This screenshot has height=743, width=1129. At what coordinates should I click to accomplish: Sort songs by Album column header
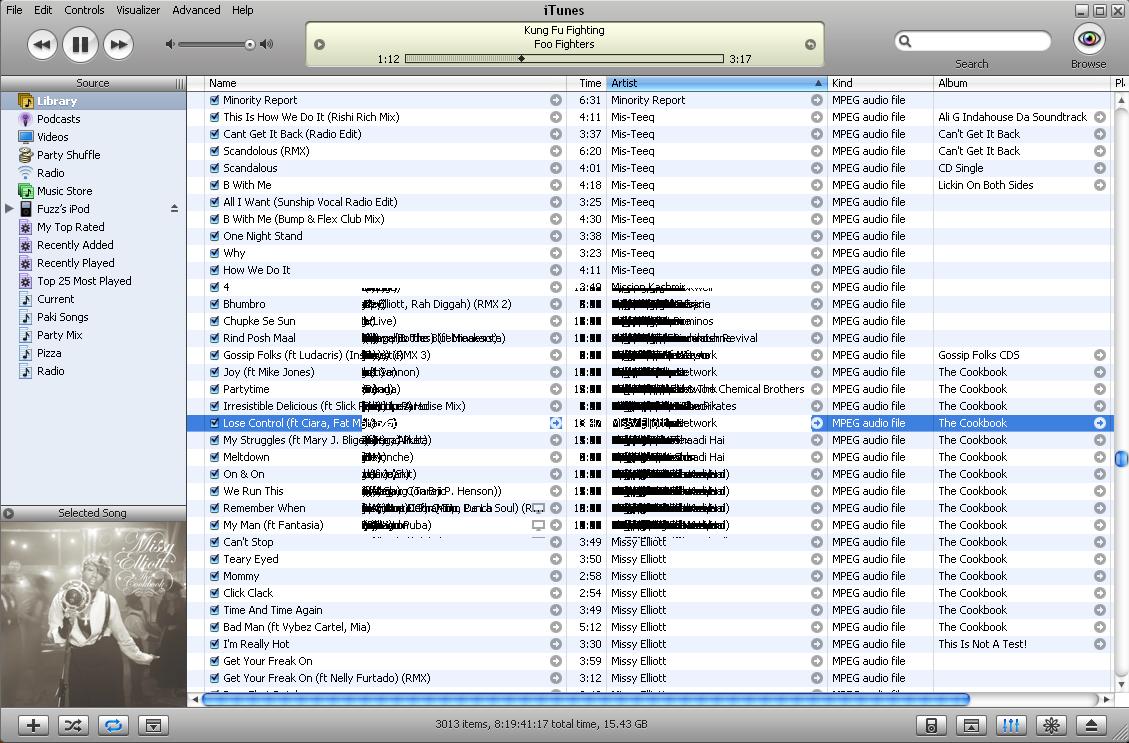[1022, 84]
